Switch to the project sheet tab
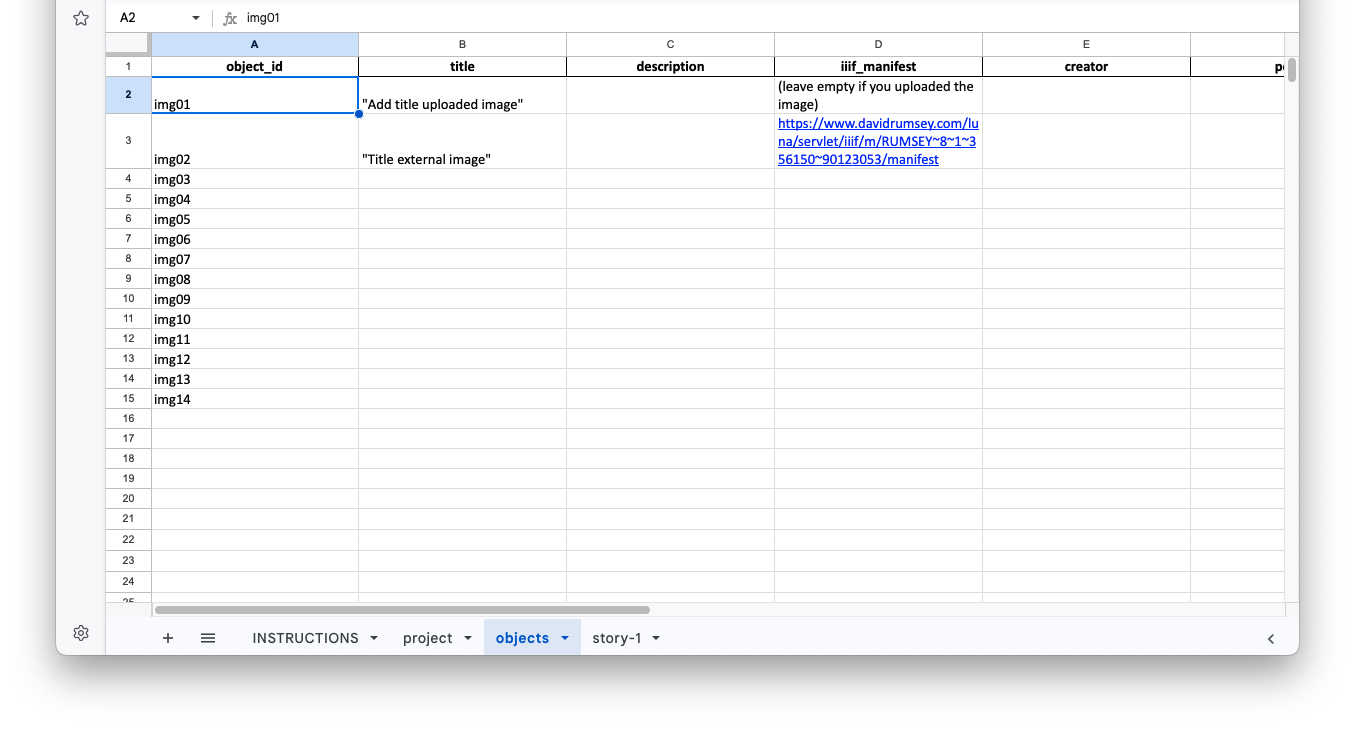The image size is (1355, 729). pyautogui.click(x=427, y=637)
